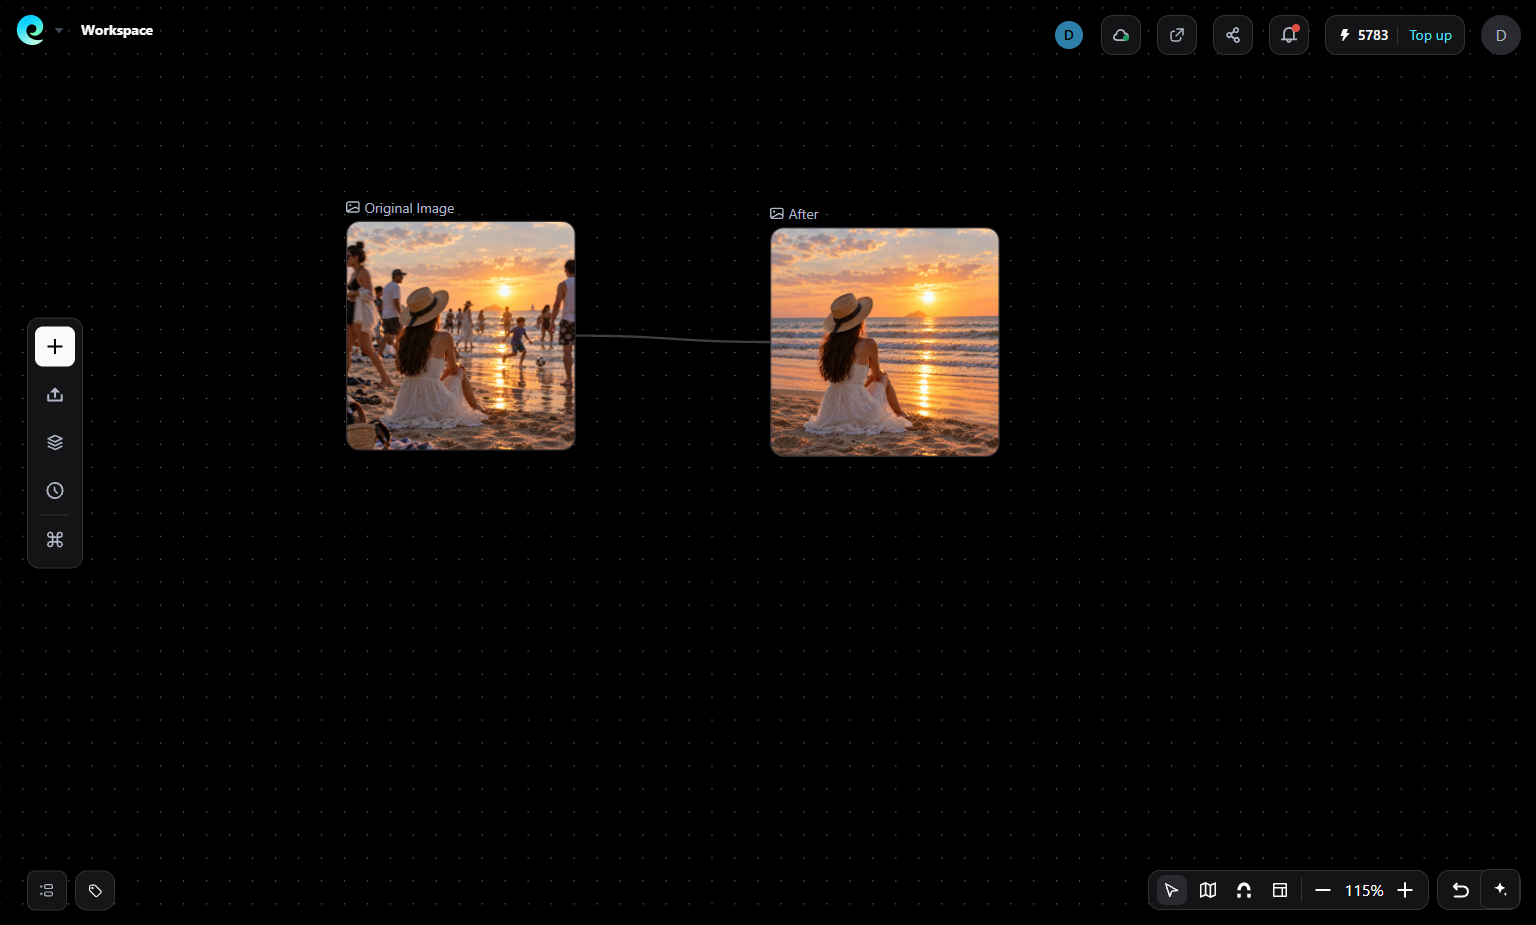
Task: Click the Top up link
Action: tap(1430, 35)
